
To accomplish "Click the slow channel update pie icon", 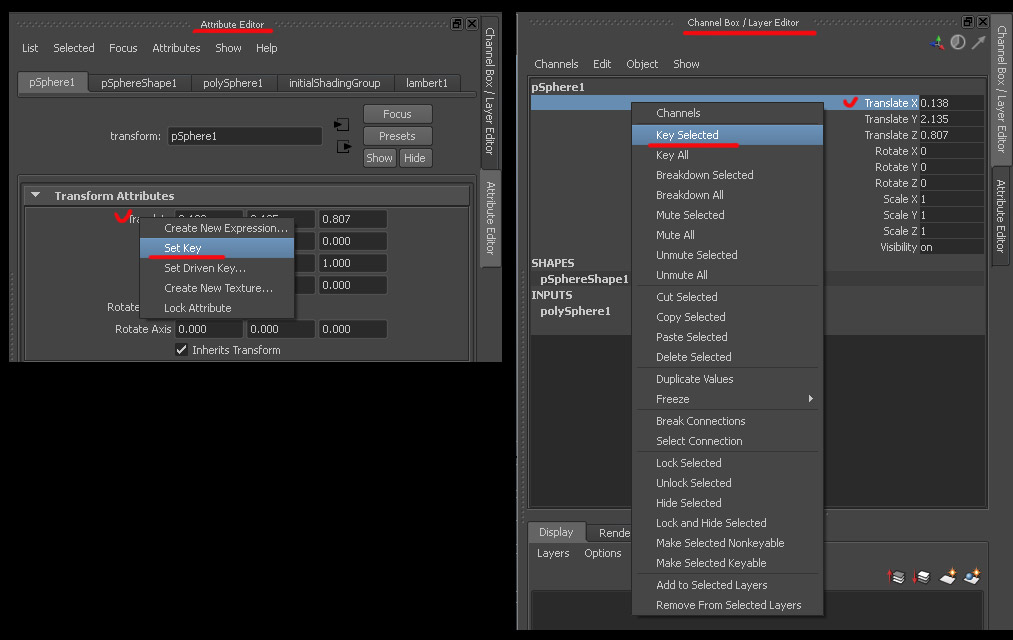I will pos(958,42).
